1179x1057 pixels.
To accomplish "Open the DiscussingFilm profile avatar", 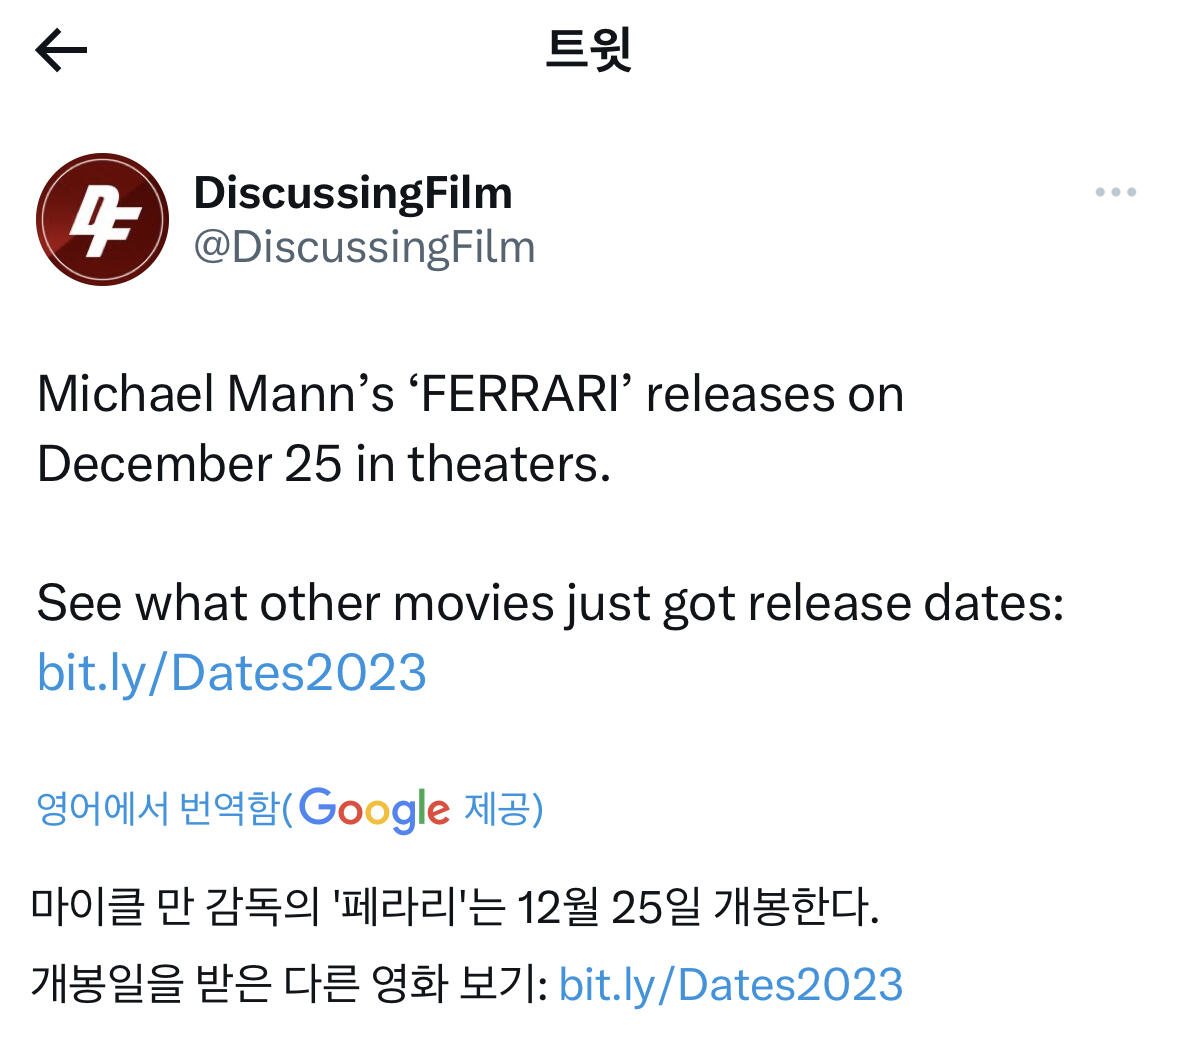I will (102, 220).
